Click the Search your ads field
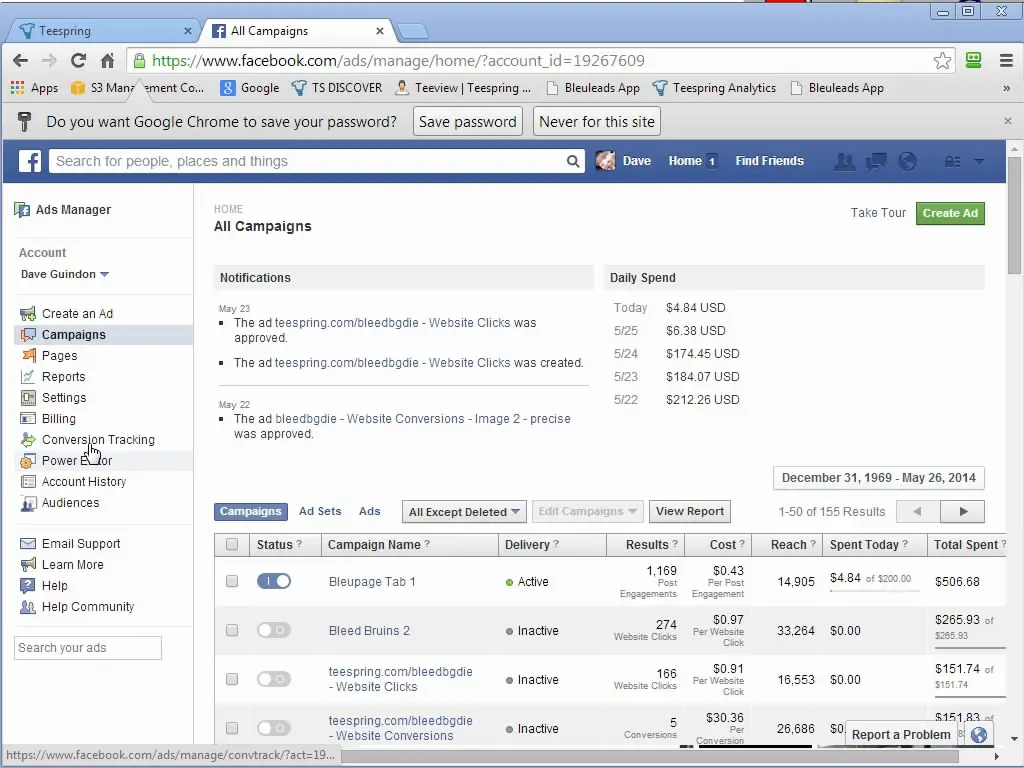Image resolution: width=1024 pixels, height=768 pixels. tap(88, 648)
